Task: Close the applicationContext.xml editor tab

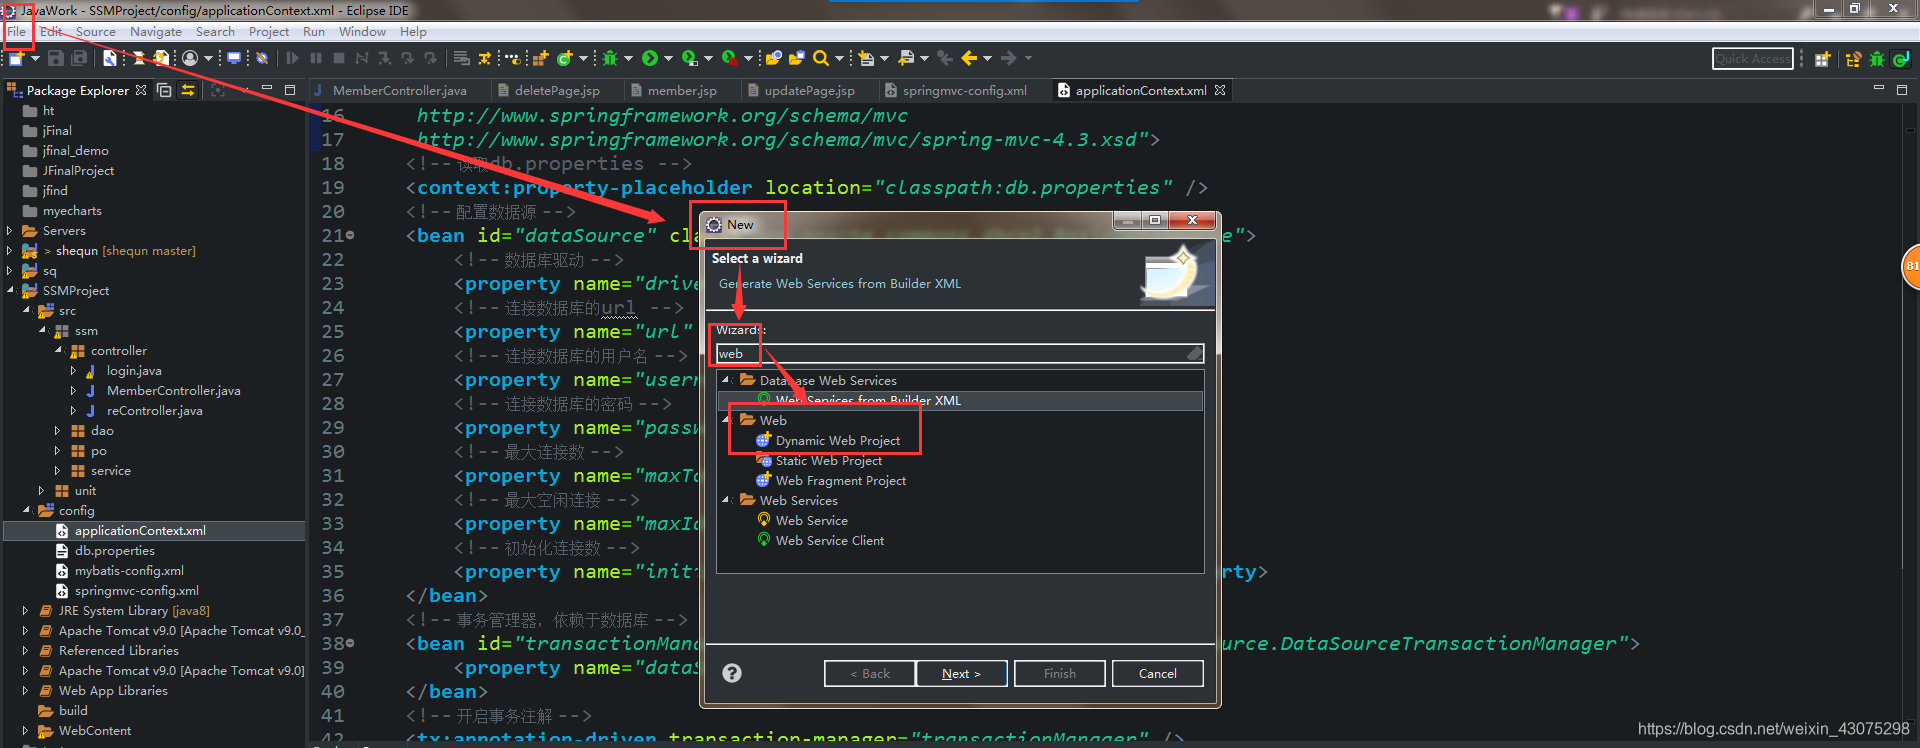Action: (x=1220, y=90)
